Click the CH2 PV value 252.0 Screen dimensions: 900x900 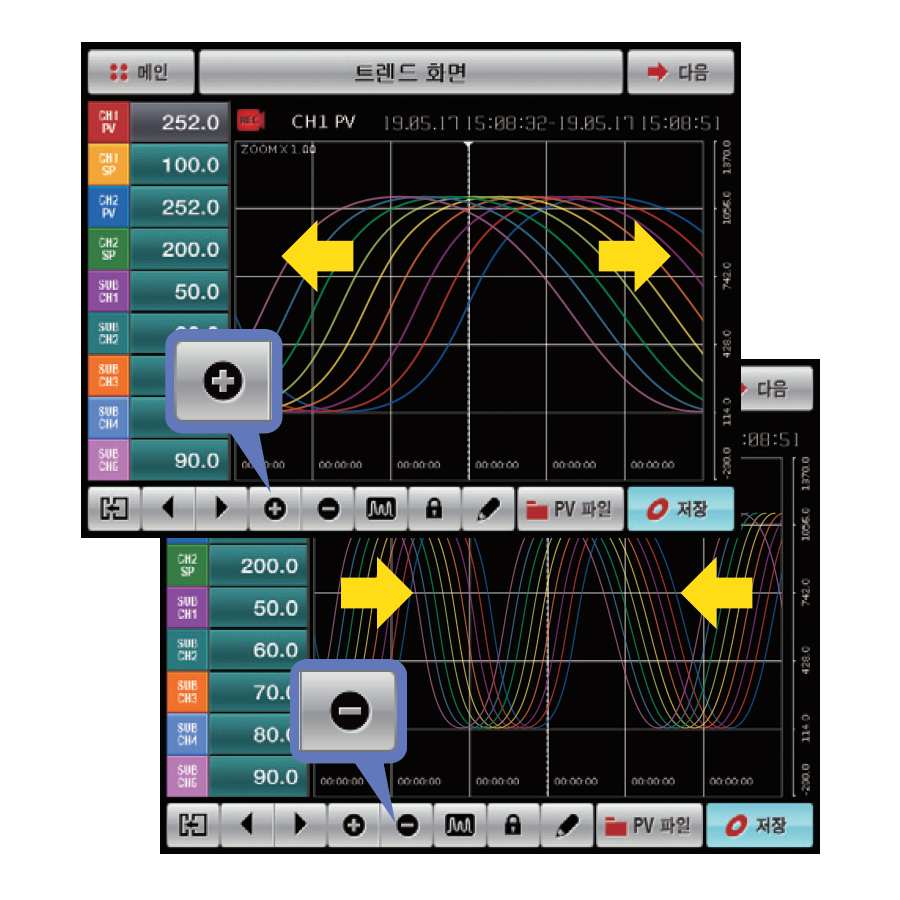pos(180,207)
